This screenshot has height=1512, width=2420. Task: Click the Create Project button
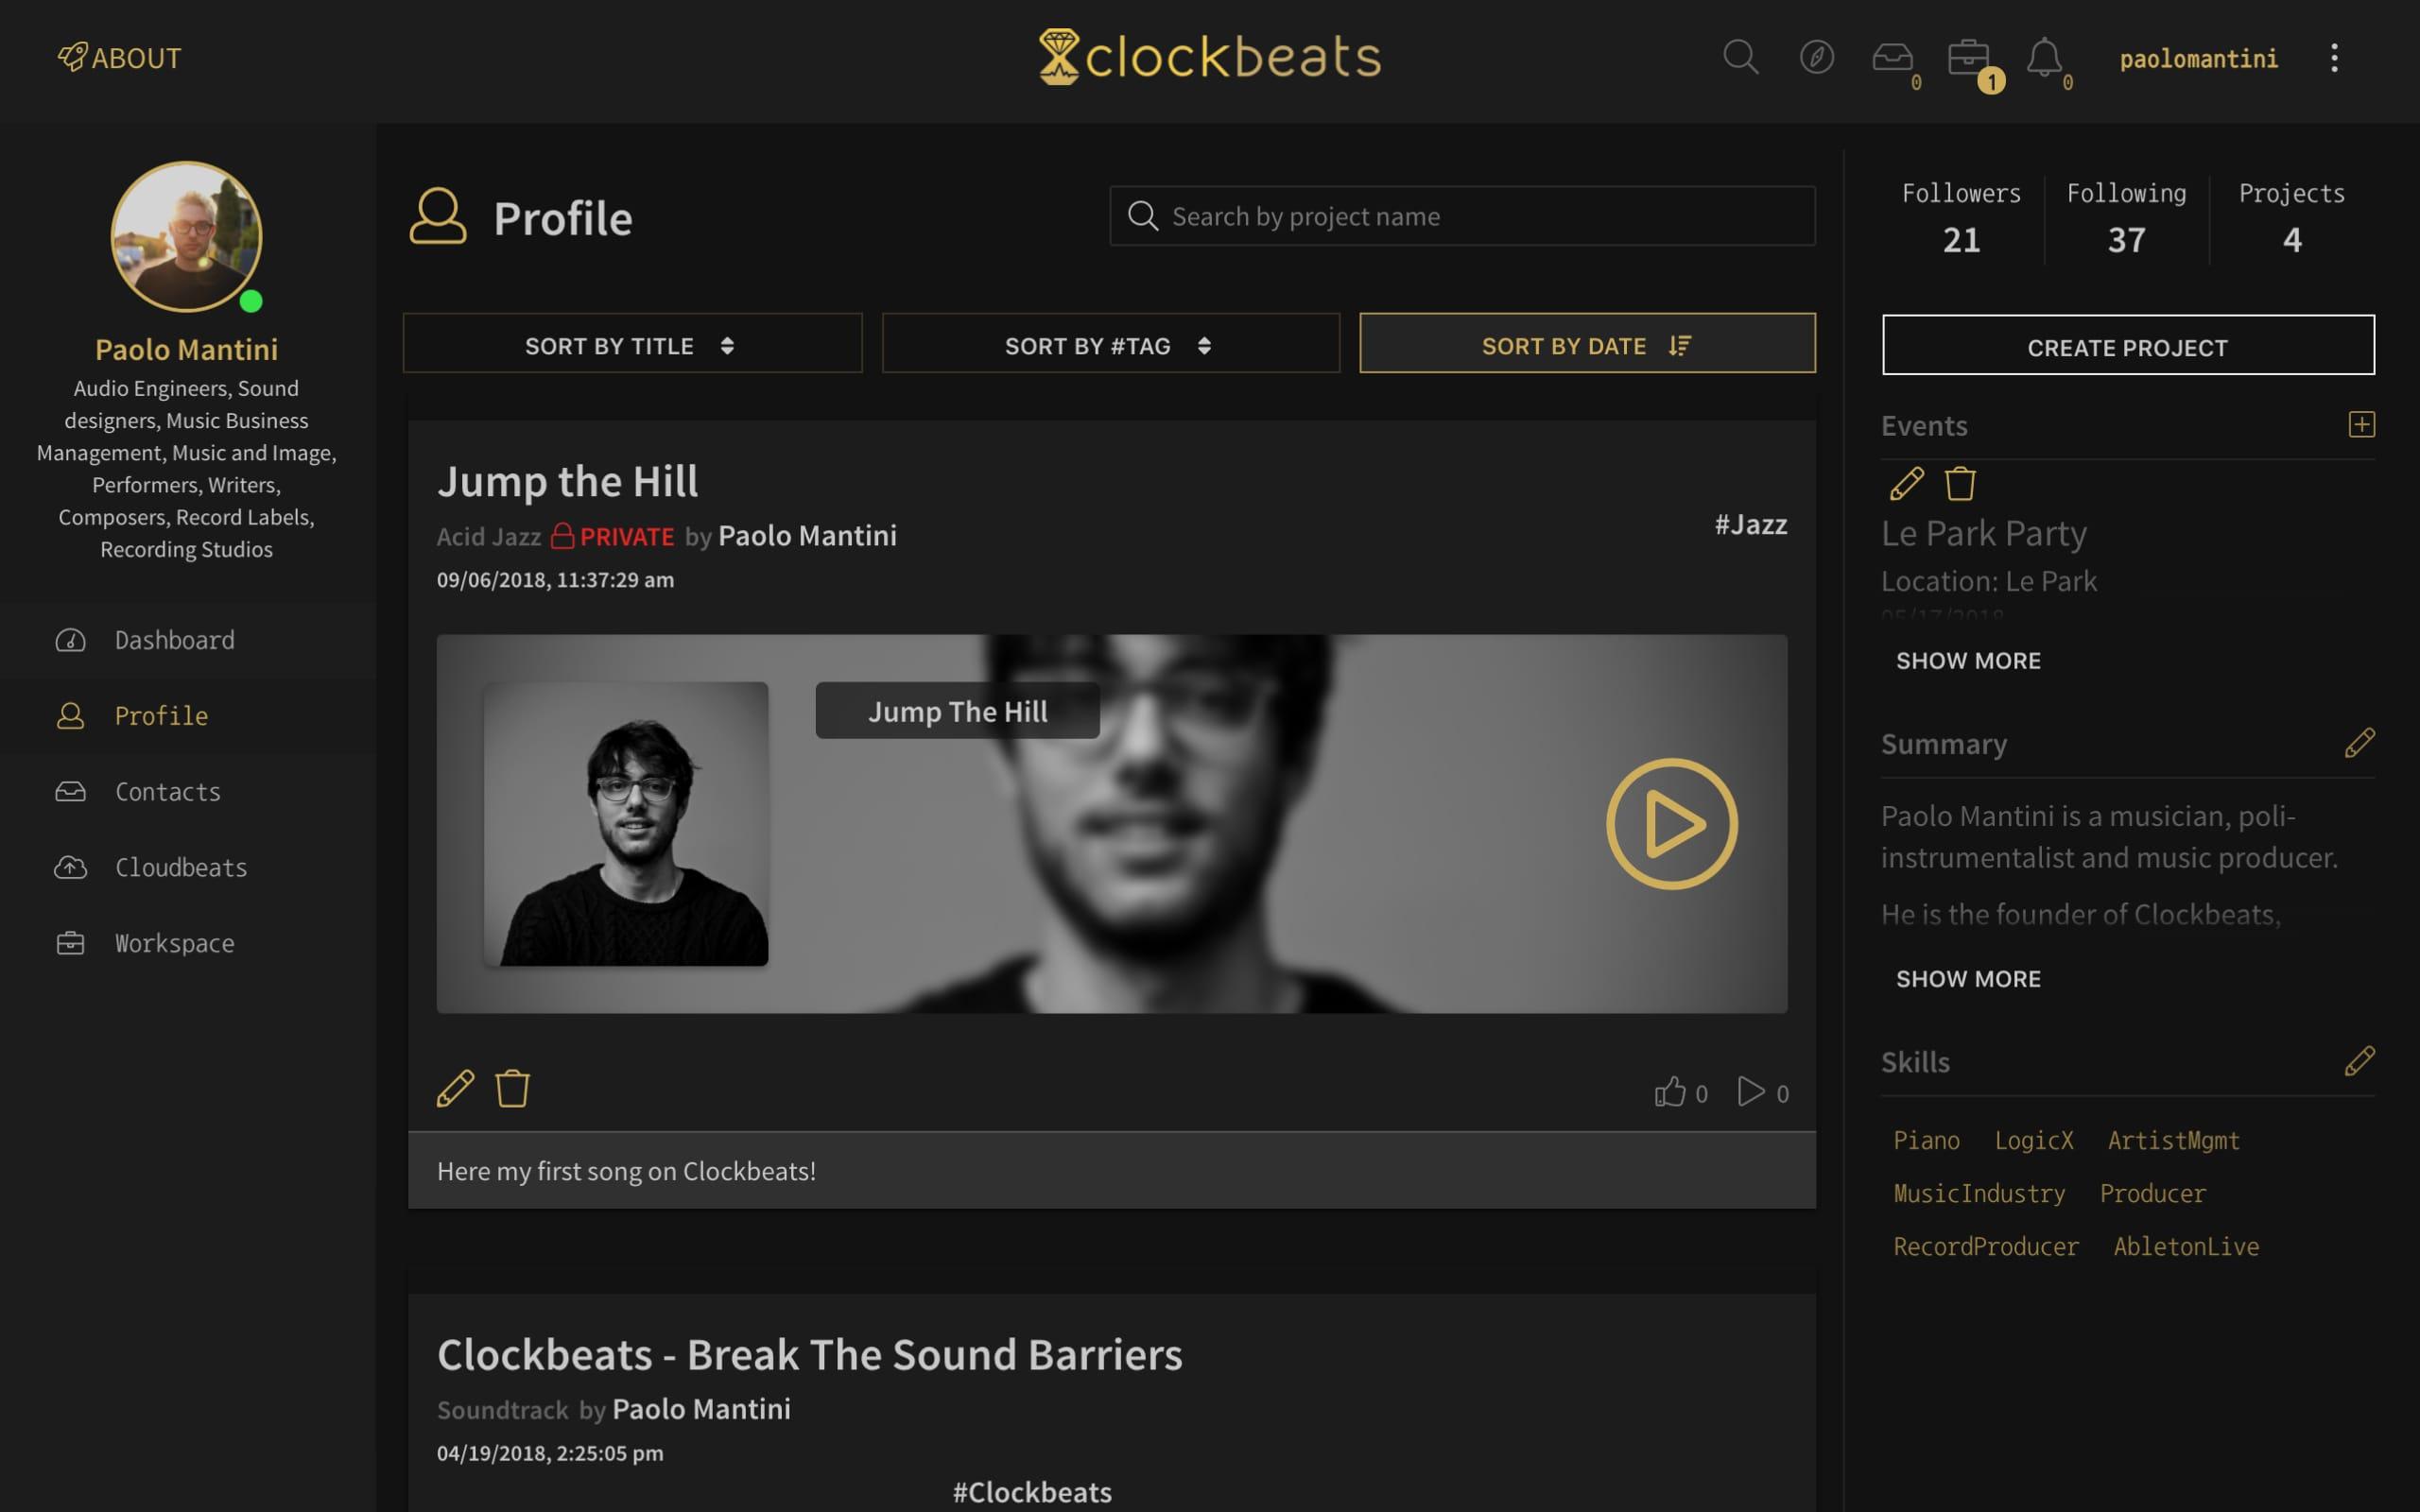tap(2128, 346)
